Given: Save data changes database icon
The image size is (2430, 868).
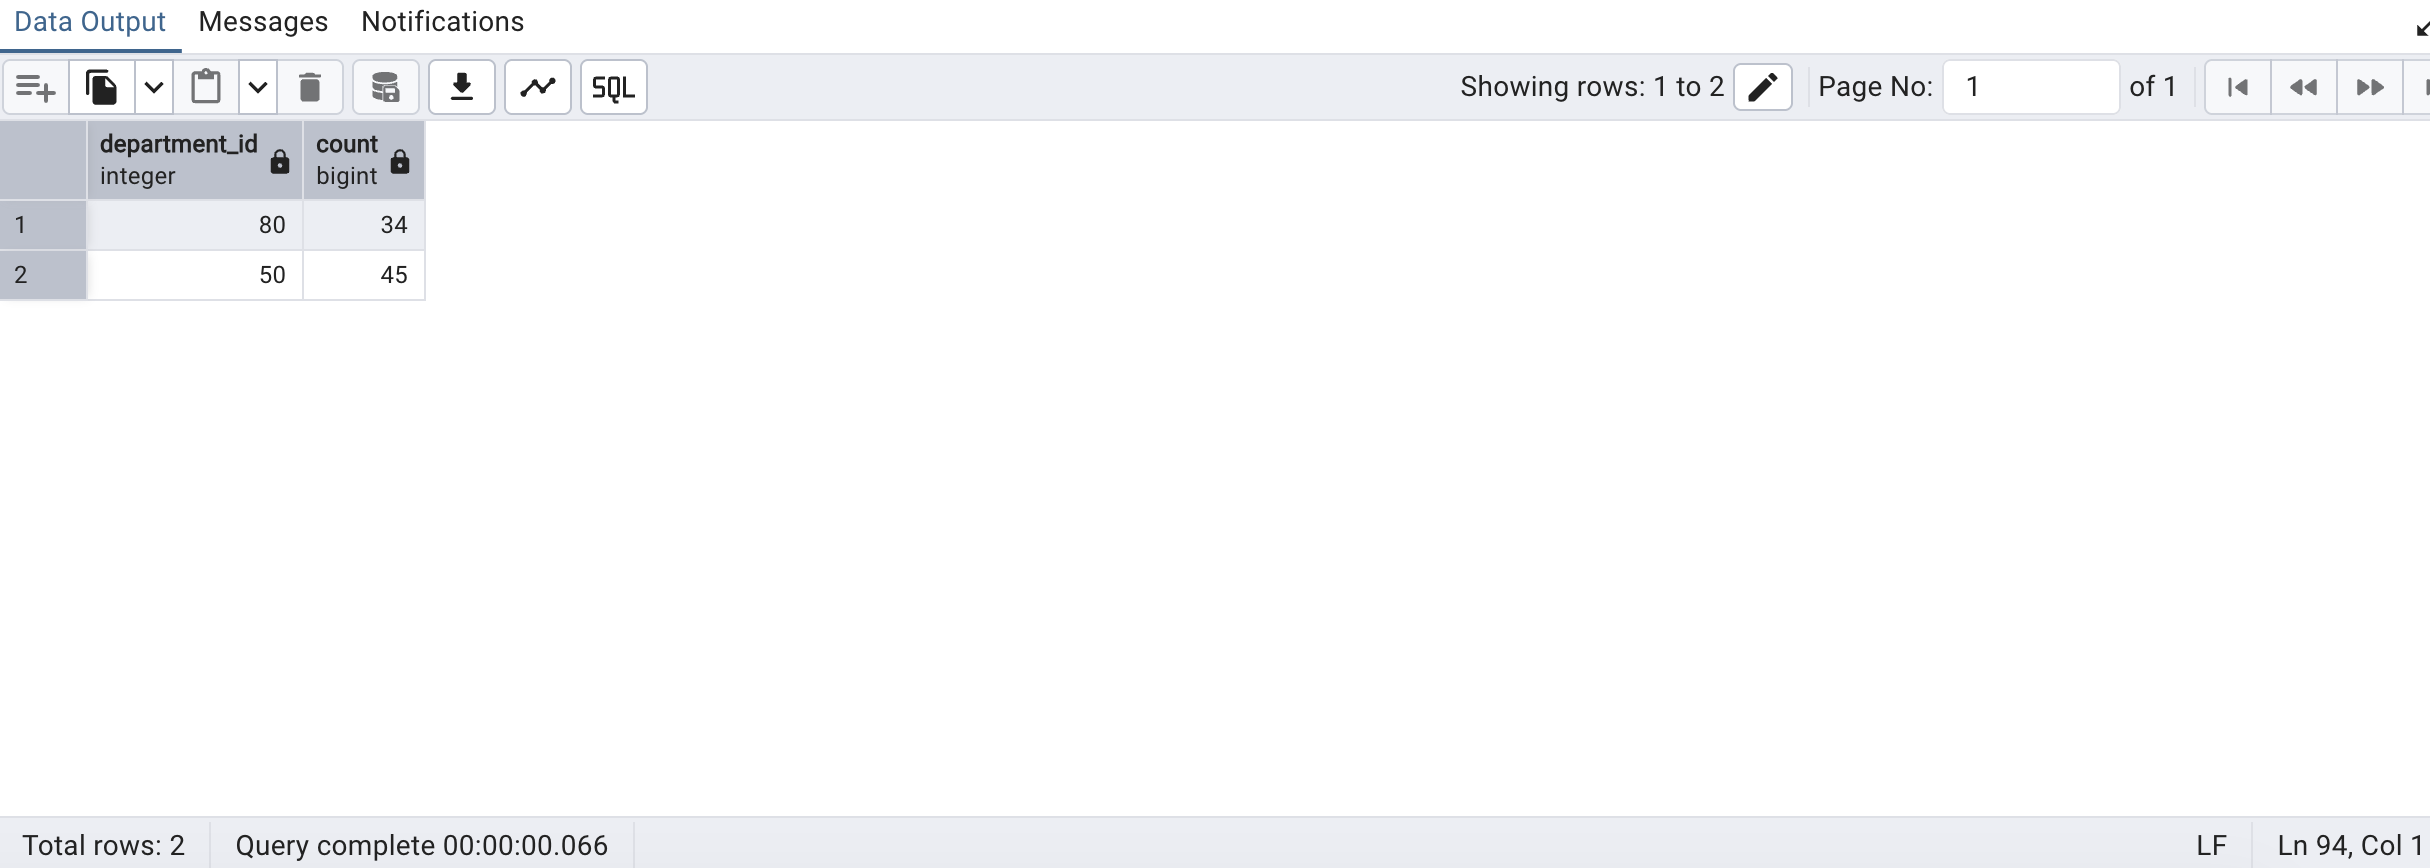Looking at the screenshot, I should pos(386,88).
